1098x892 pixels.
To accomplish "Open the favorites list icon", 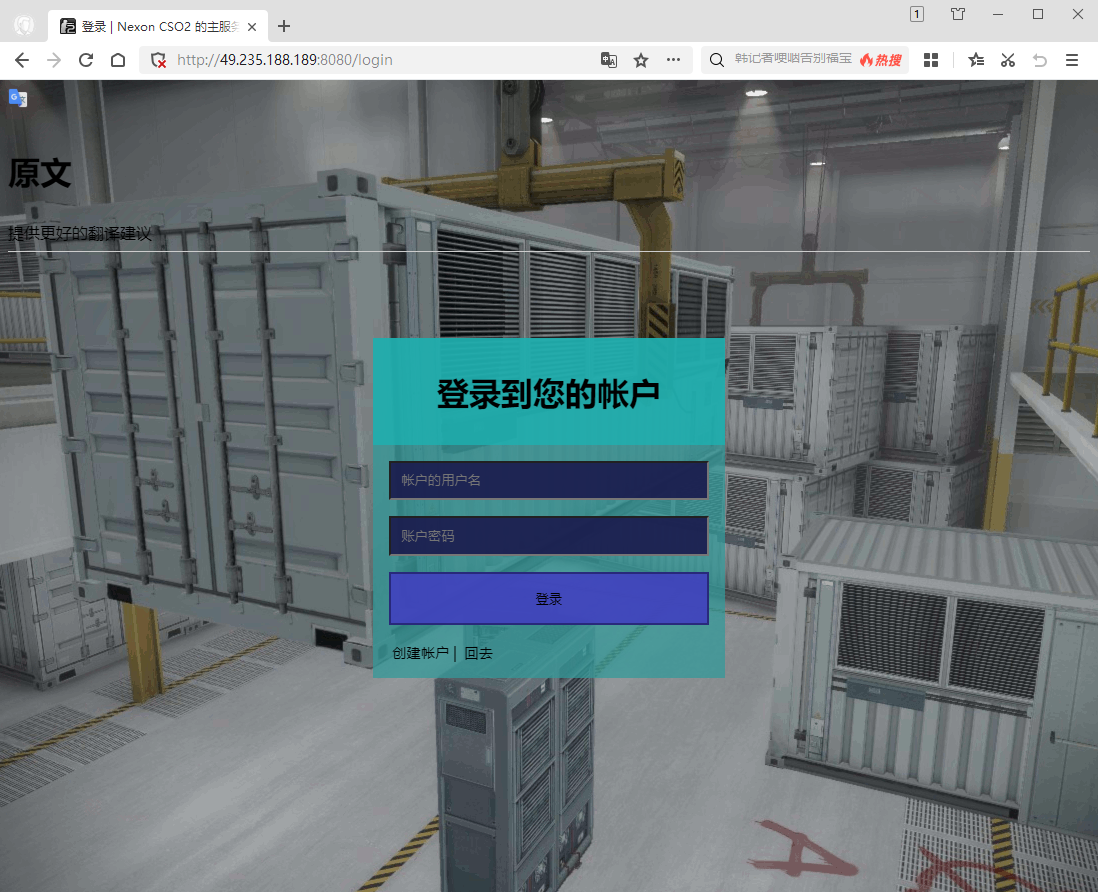I will pyautogui.click(x=975, y=60).
